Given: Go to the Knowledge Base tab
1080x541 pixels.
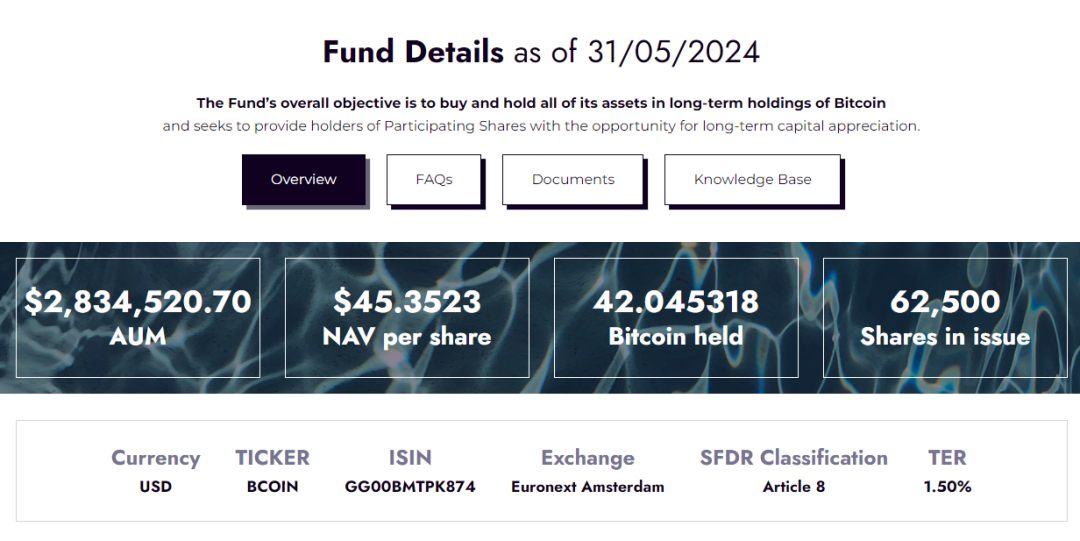Looking at the screenshot, I should (x=753, y=180).
